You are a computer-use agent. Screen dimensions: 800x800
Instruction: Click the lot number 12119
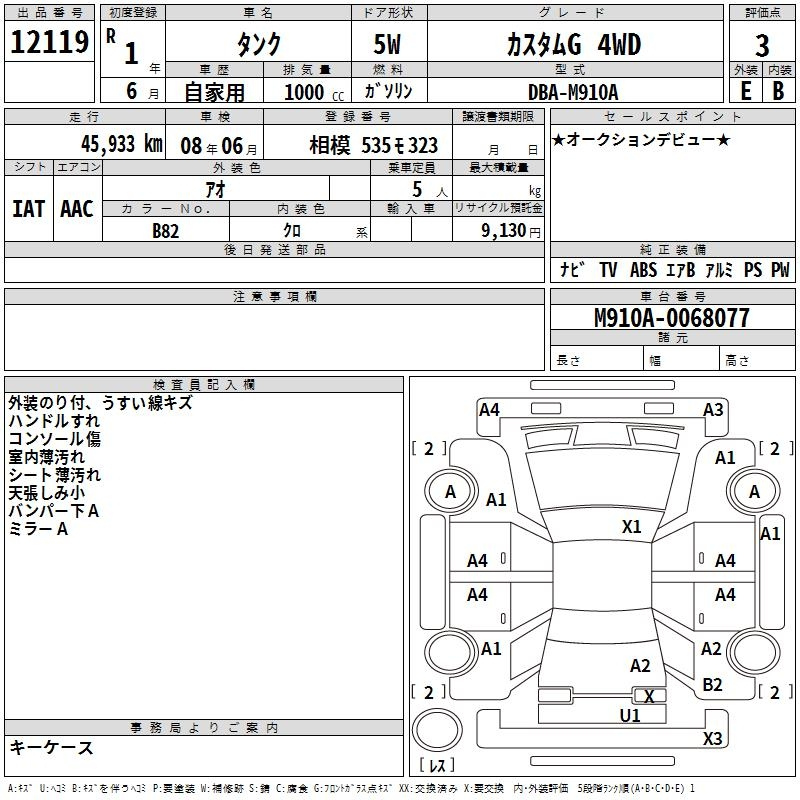click(x=49, y=42)
